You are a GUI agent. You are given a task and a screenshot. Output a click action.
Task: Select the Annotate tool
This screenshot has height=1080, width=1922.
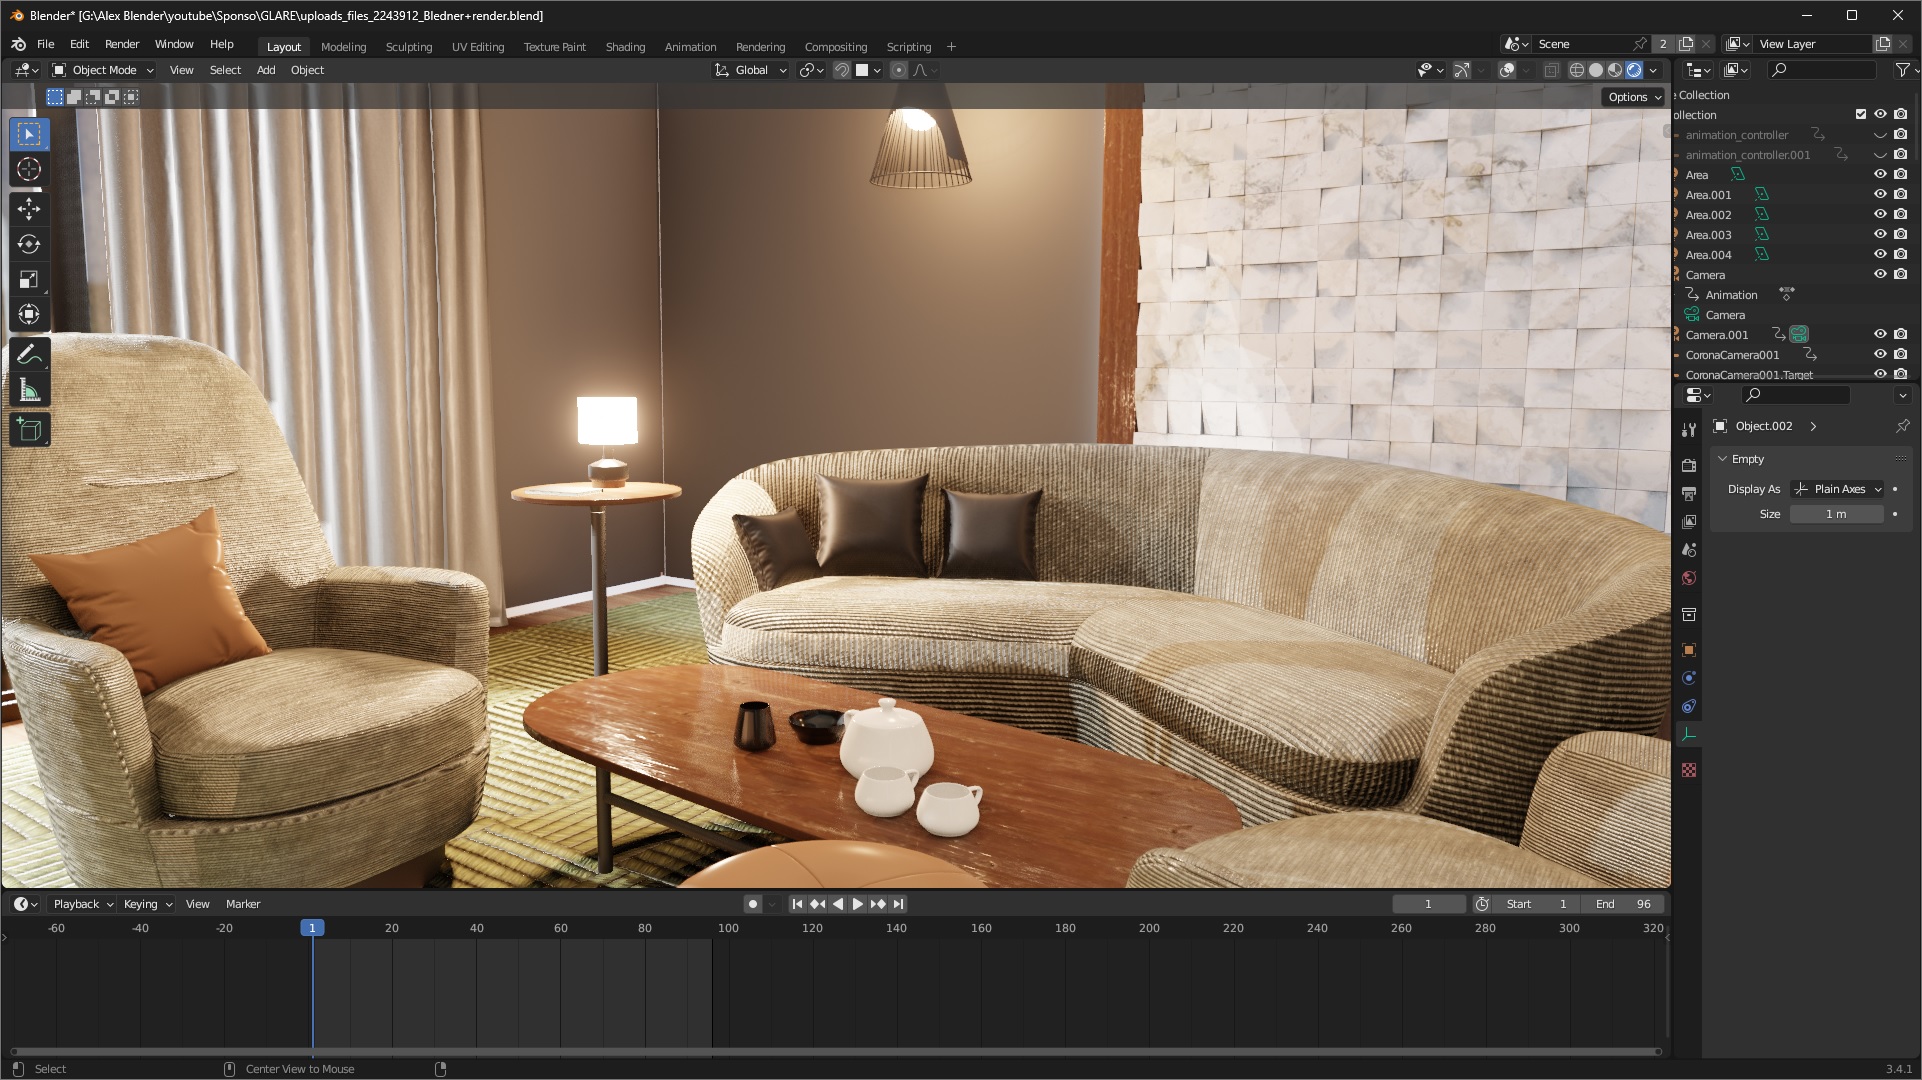pyautogui.click(x=29, y=355)
